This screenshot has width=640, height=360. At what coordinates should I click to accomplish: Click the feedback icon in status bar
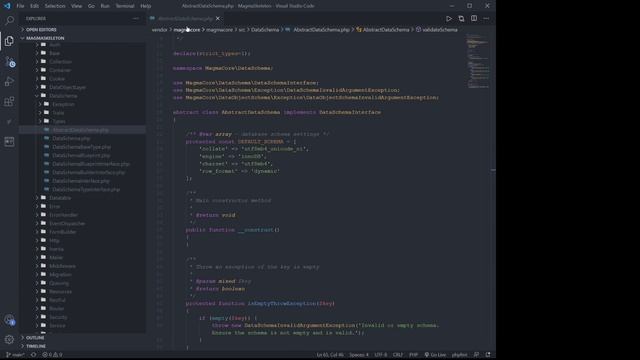pos(476,355)
